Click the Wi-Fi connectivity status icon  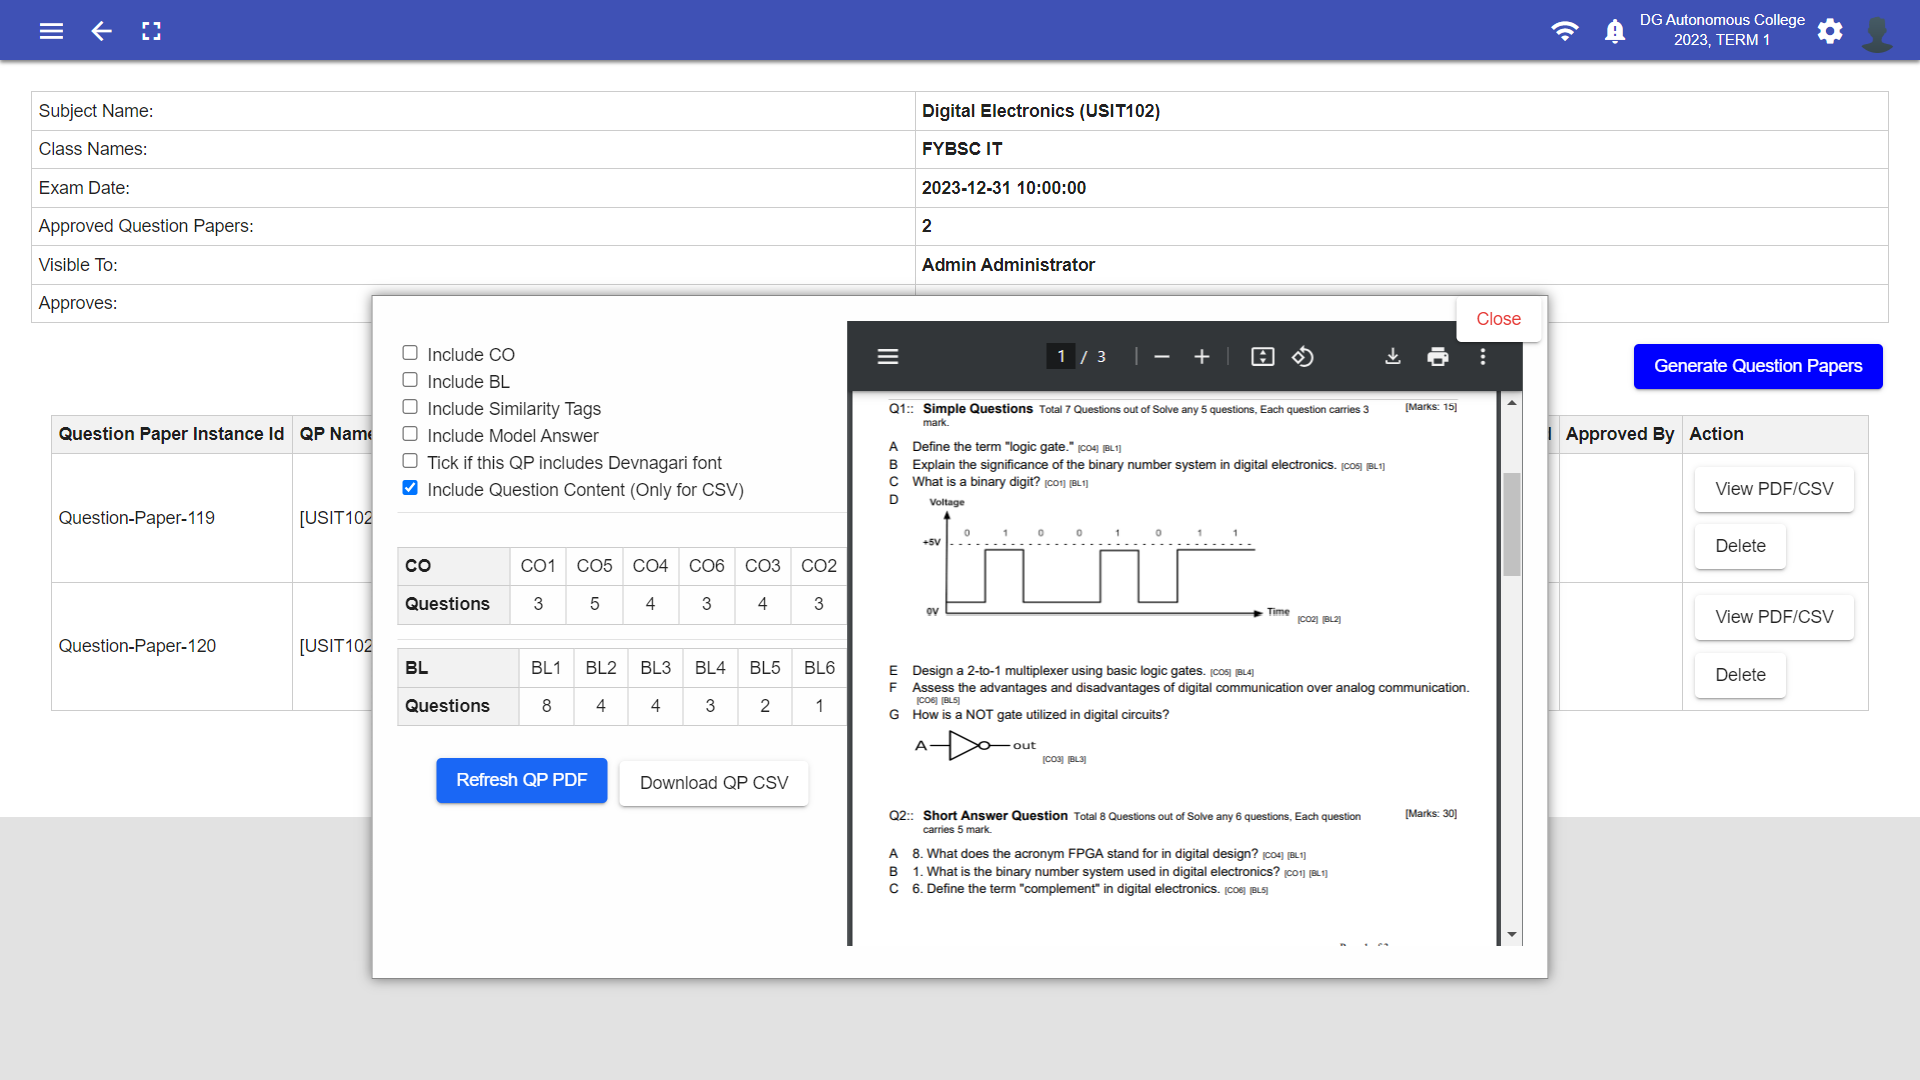click(1564, 31)
